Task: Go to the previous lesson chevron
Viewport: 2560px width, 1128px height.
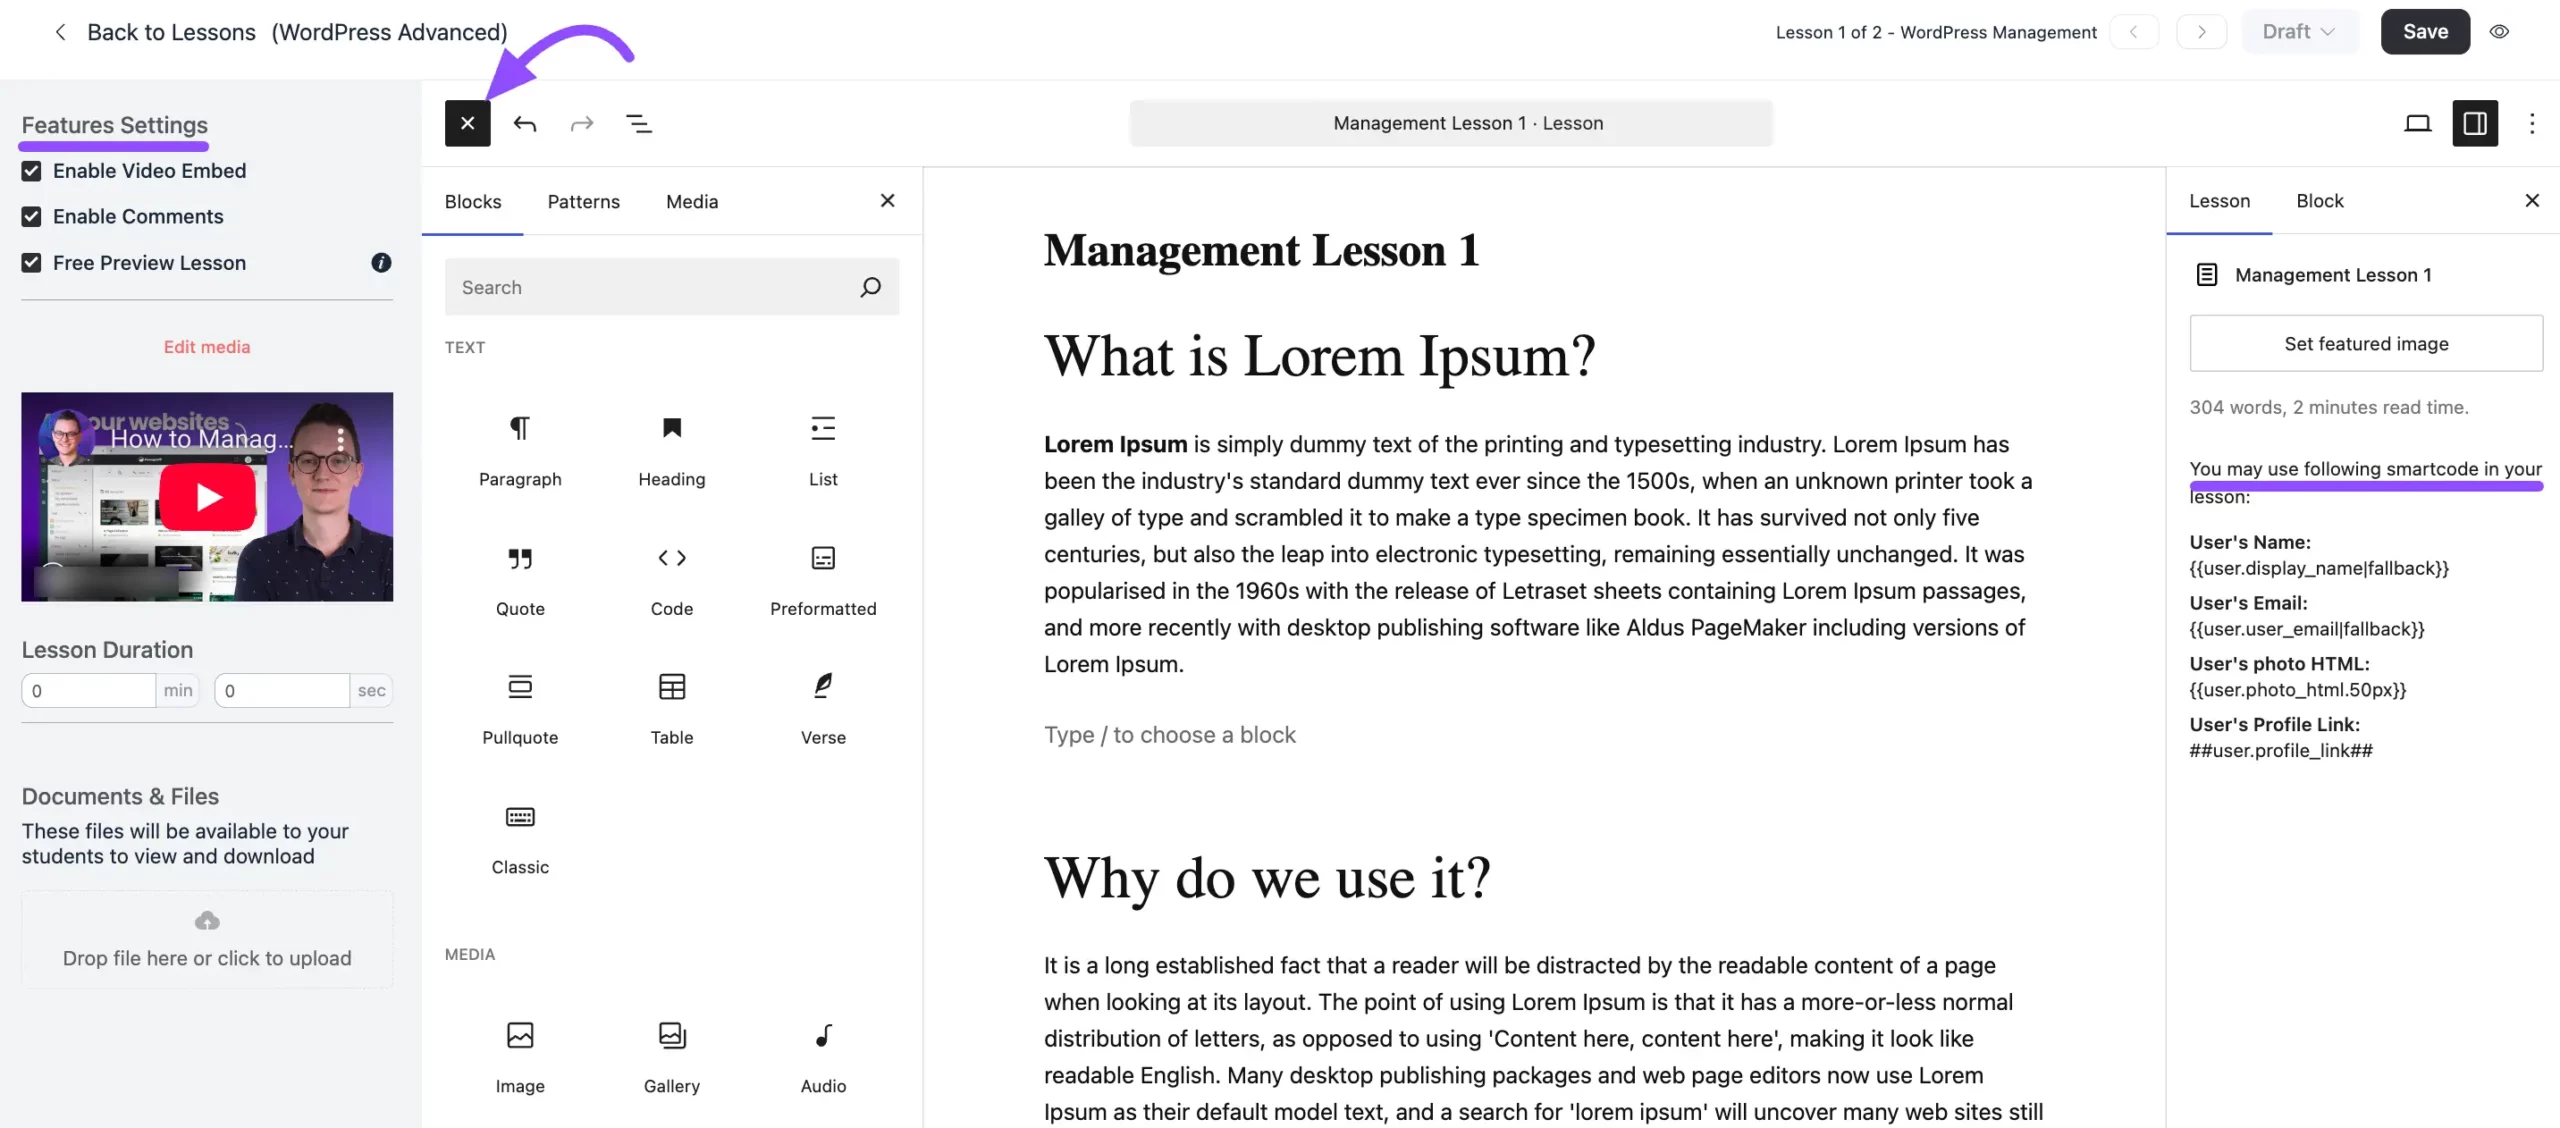Action: [2133, 31]
